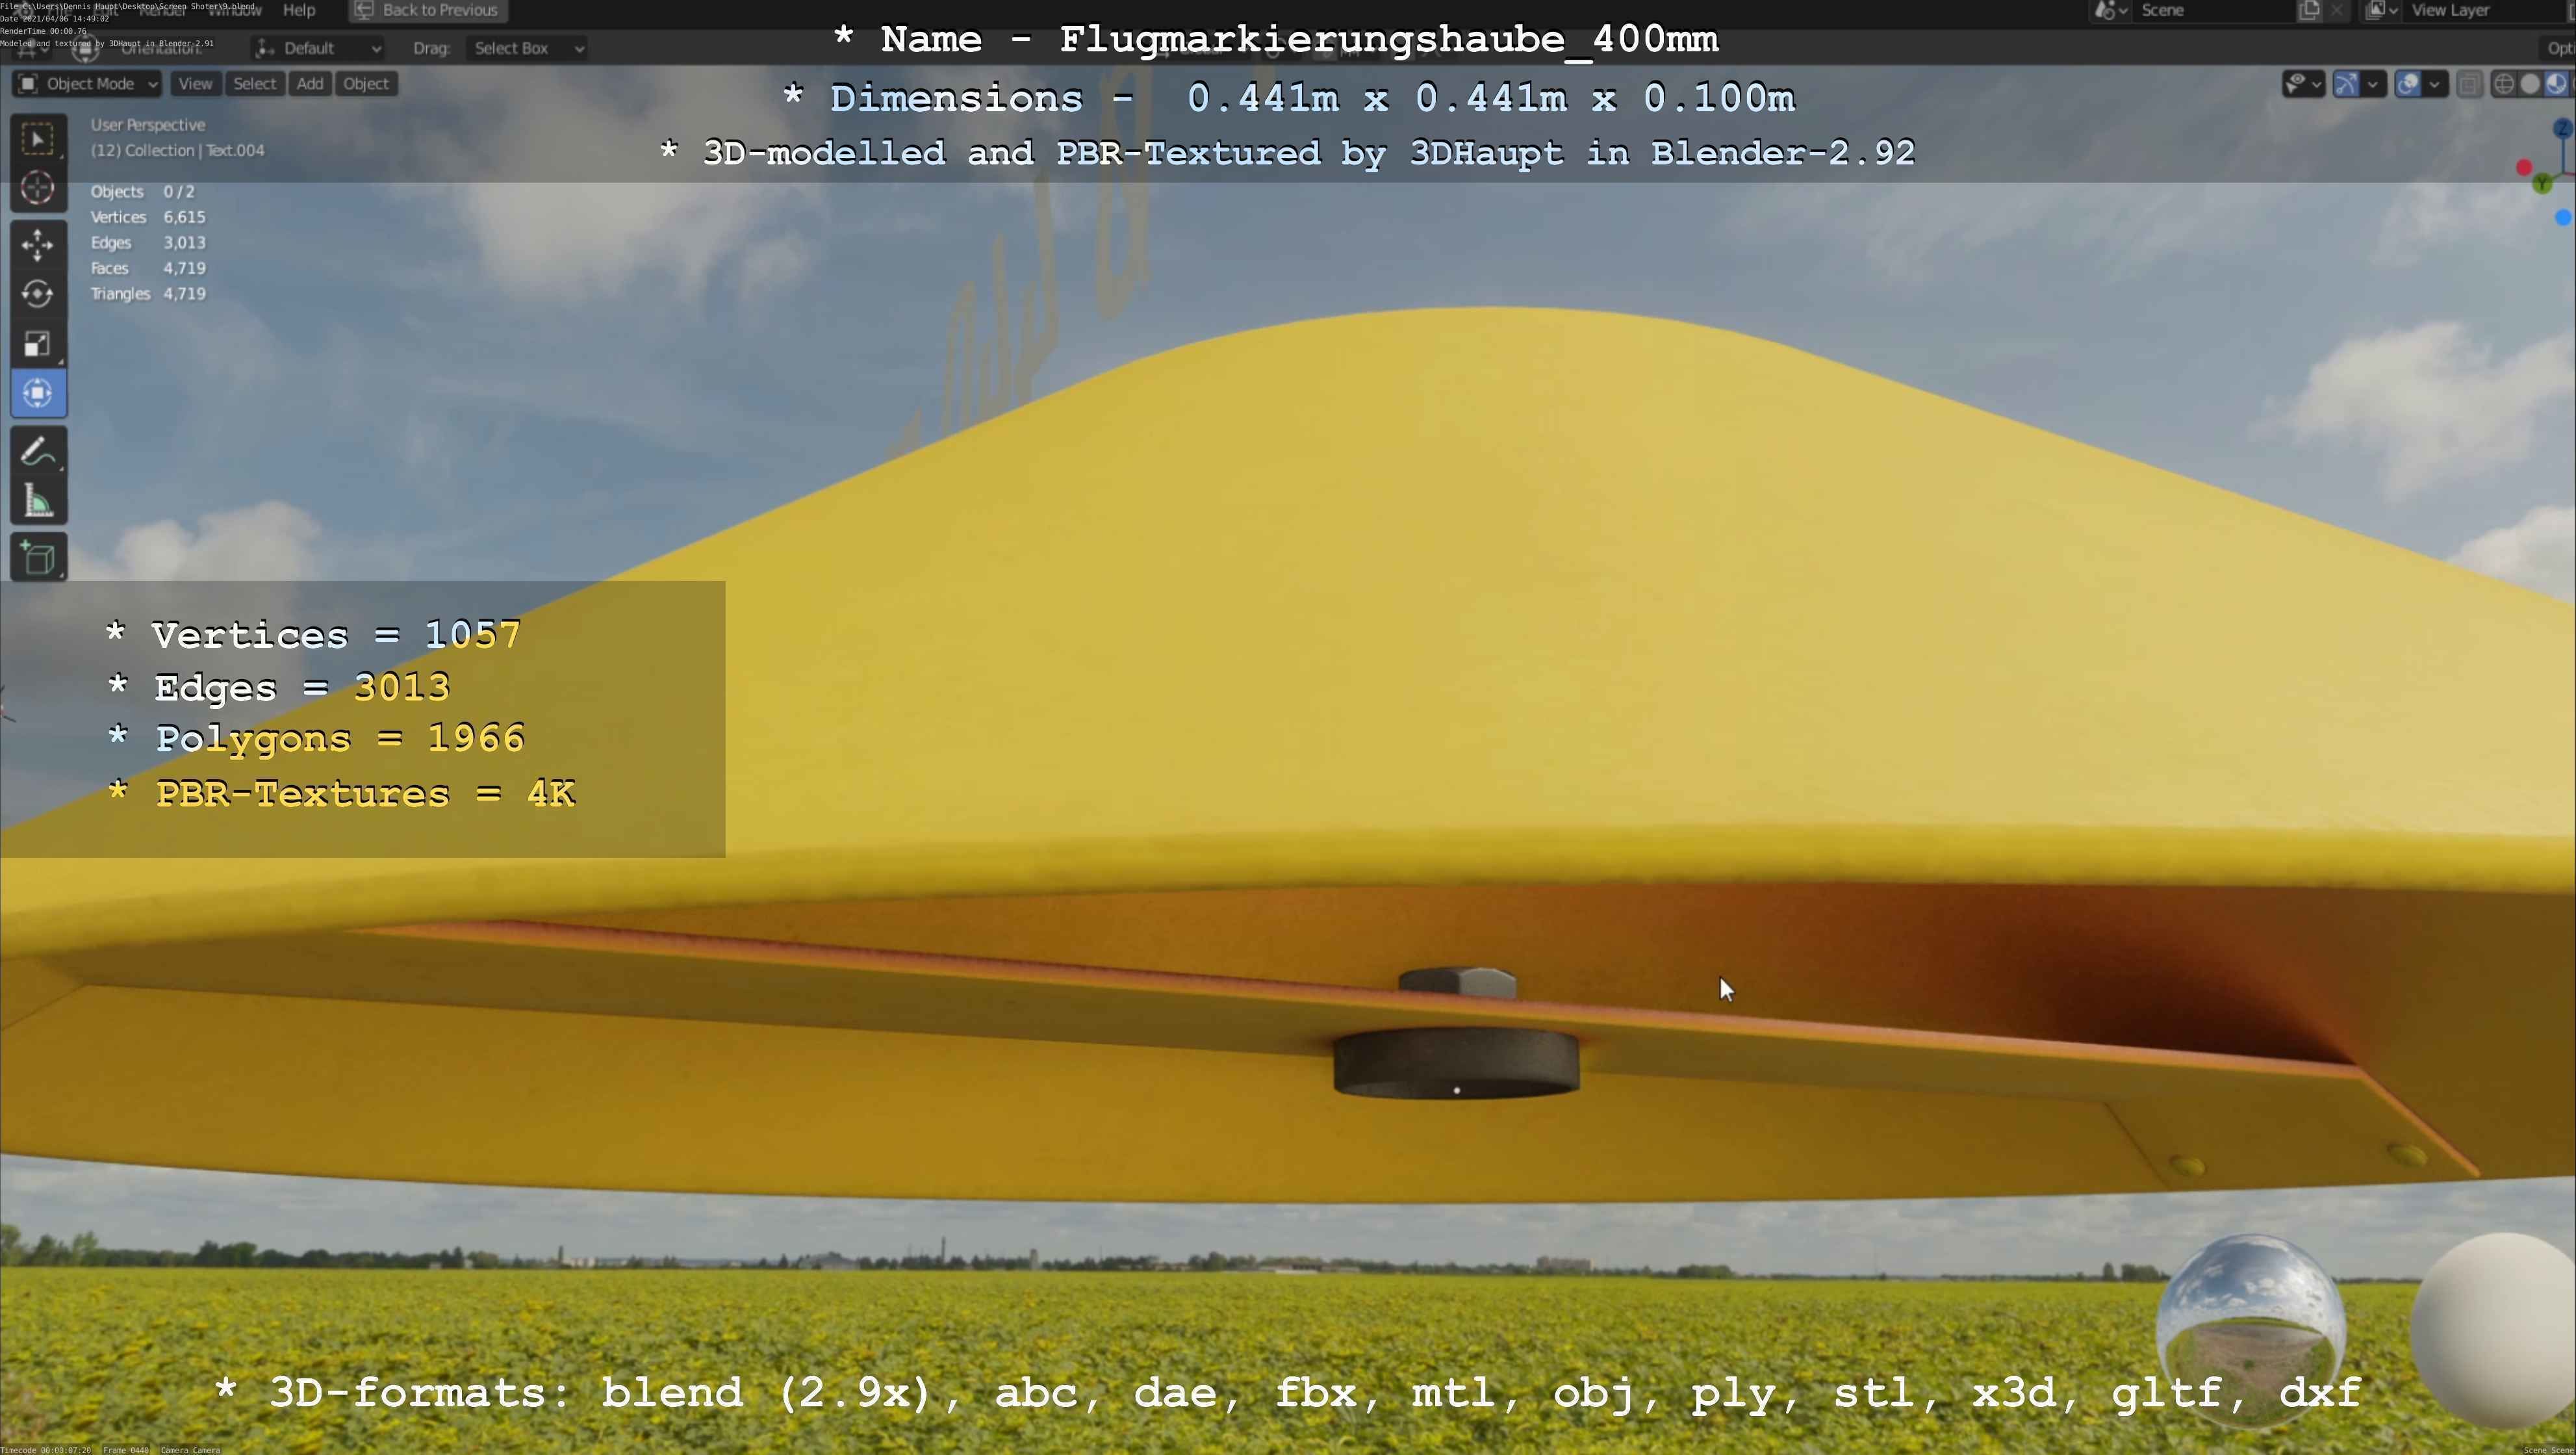
Task: Click the Object Mode square icon
Action: coord(29,84)
